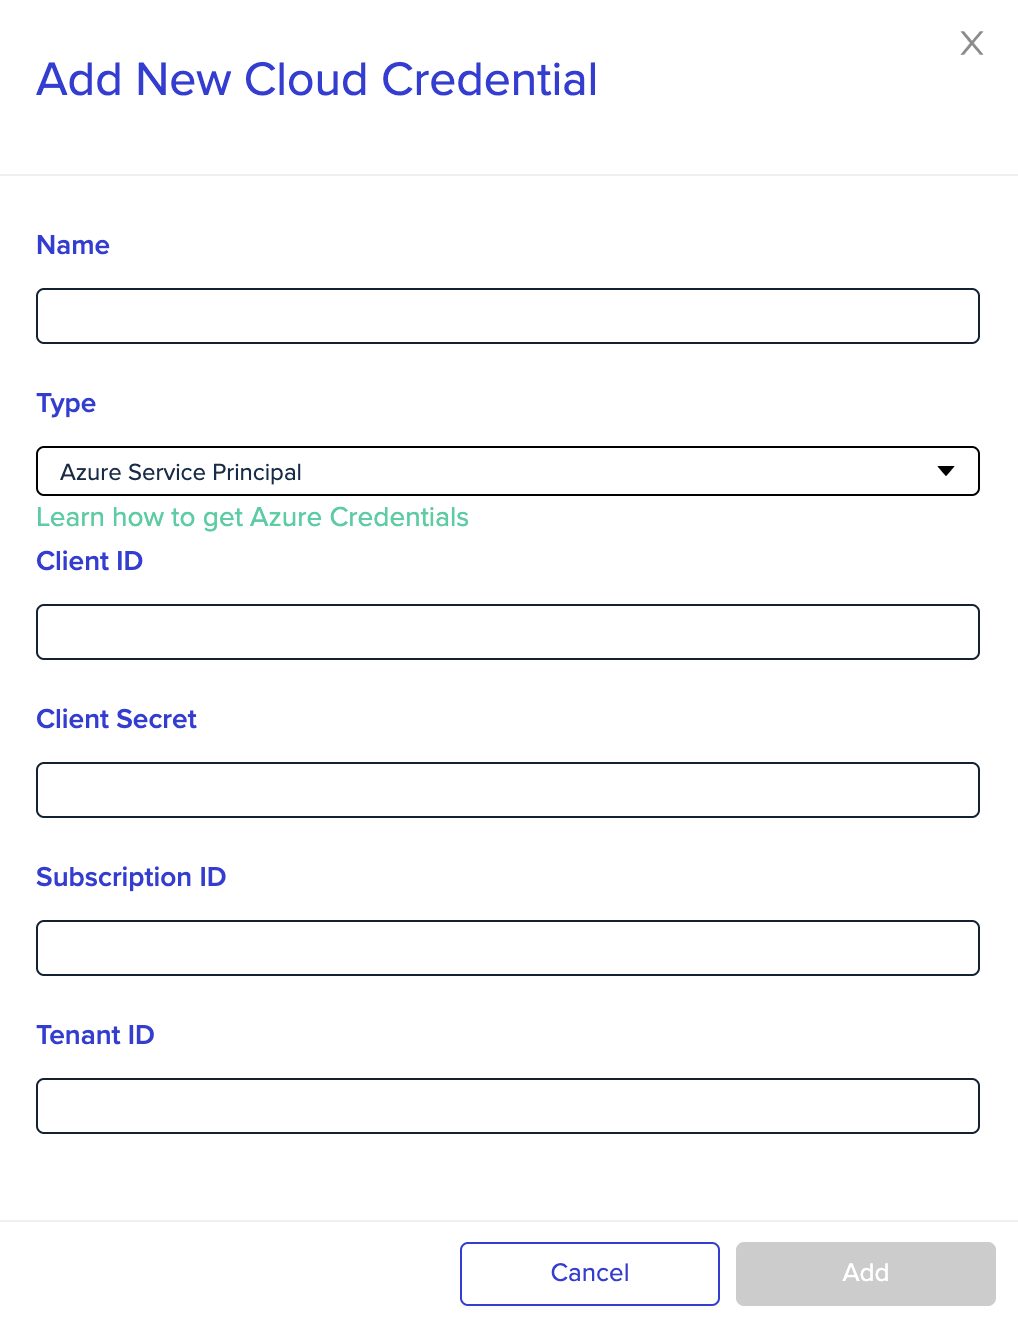Screen dimensions: 1018x1318
Task: Click the Client Secret field label
Action: [x=116, y=719]
